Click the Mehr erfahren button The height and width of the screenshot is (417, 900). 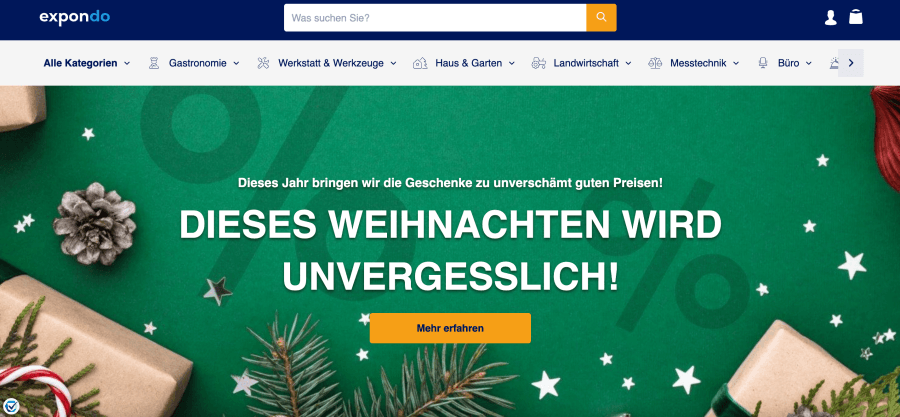[x=450, y=328]
